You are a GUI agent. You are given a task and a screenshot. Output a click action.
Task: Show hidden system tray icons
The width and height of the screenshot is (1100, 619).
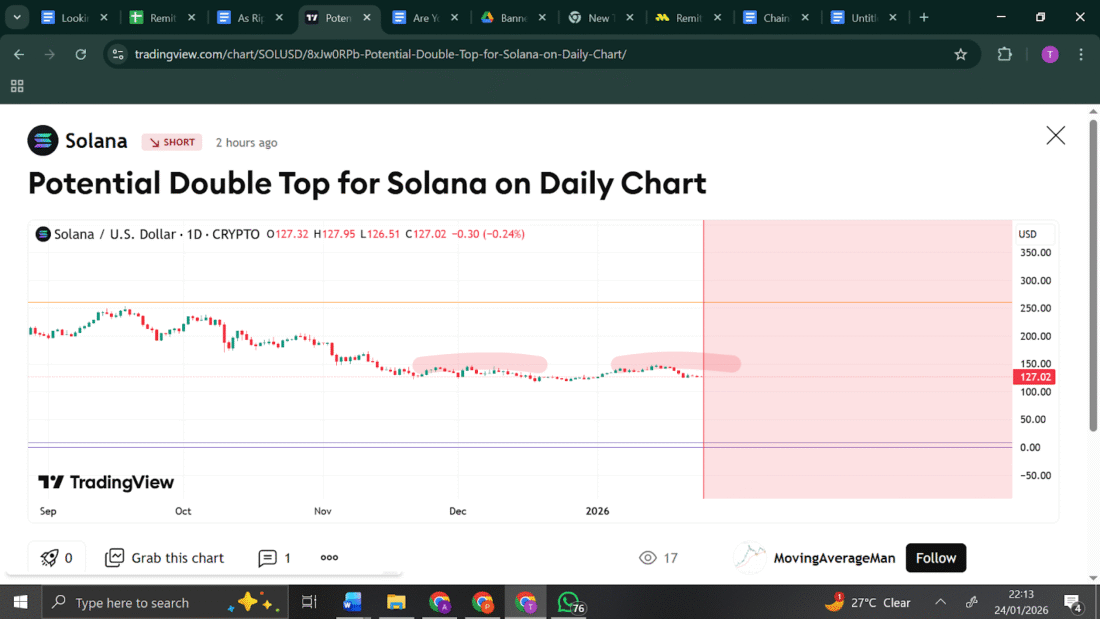click(940, 602)
